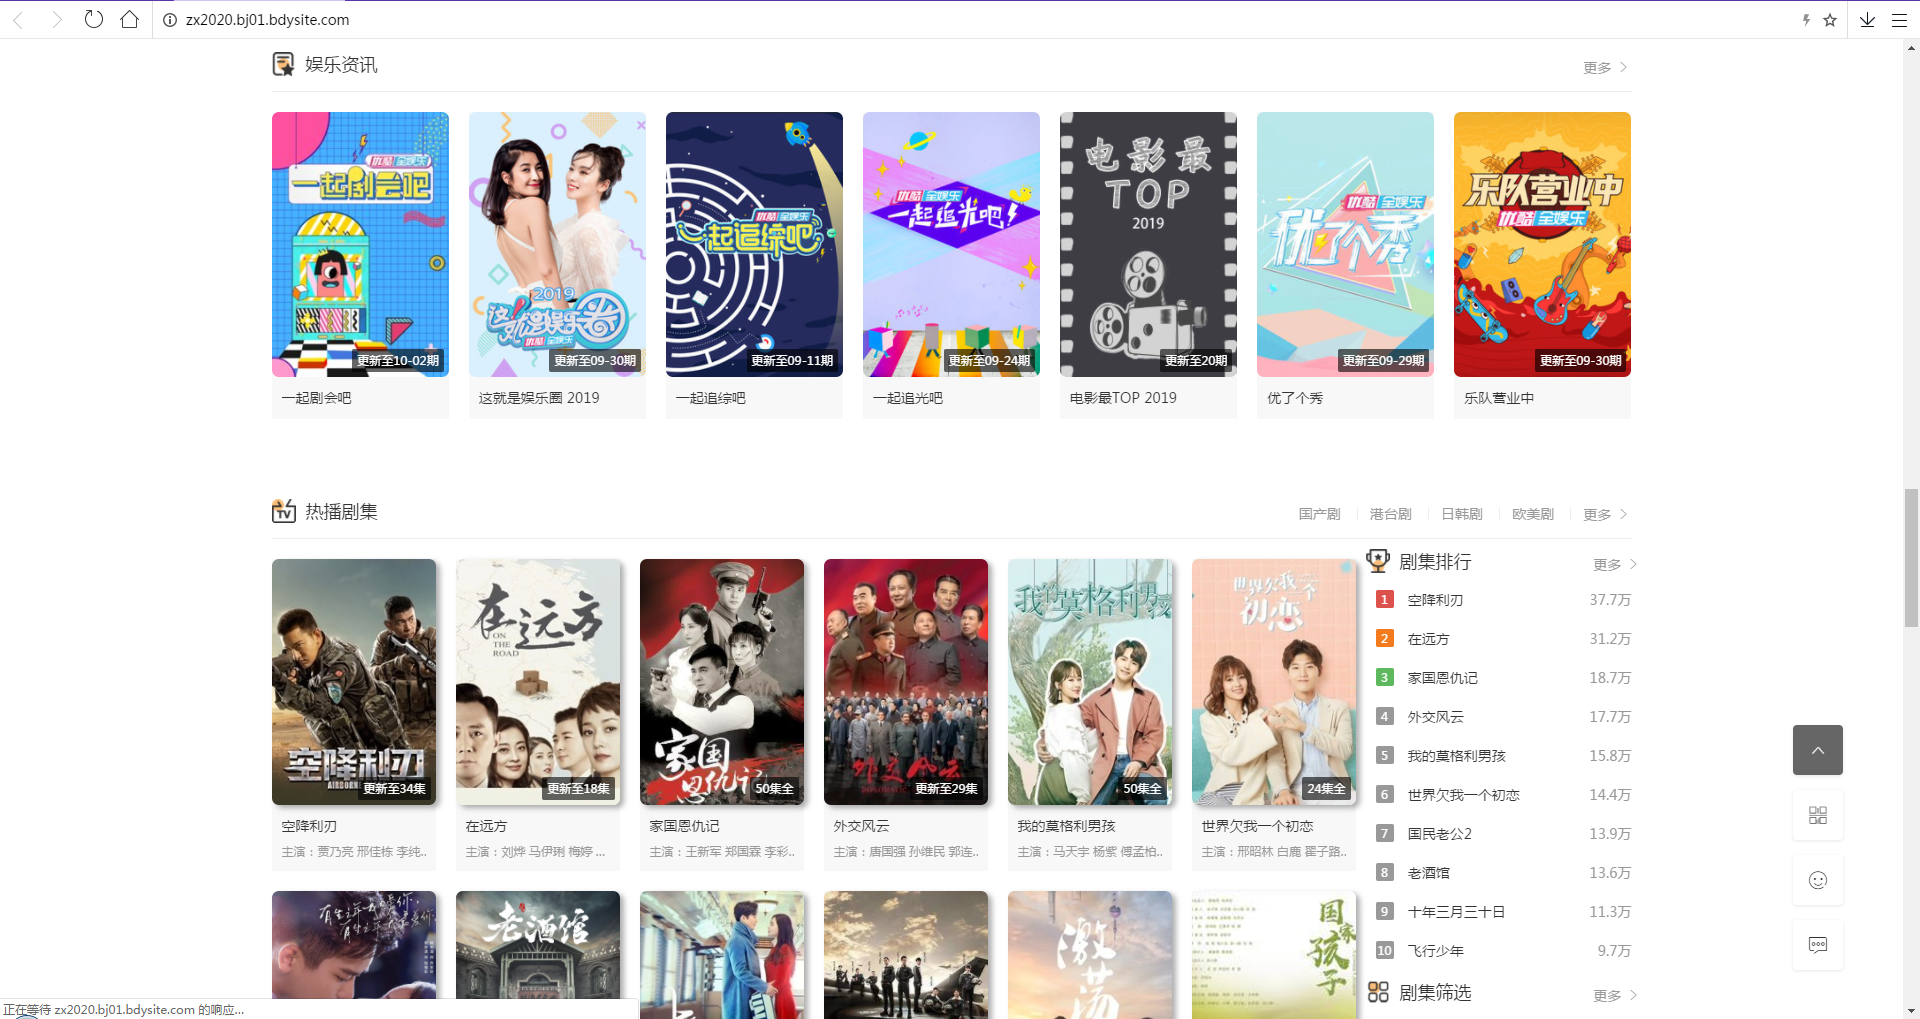Screen dimensions: 1920x1019
Task: Open 空降利刃 in the ranking list
Action: 1435,600
